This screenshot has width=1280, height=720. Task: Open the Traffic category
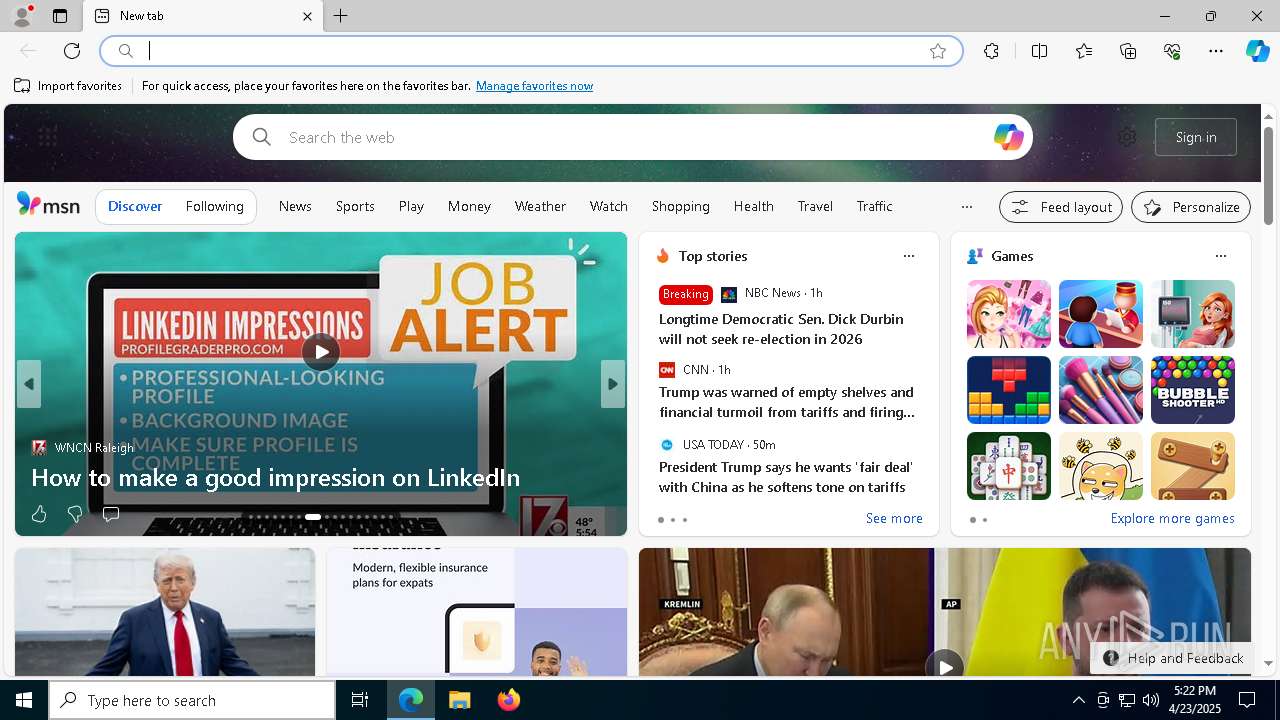(x=874, y=206)
